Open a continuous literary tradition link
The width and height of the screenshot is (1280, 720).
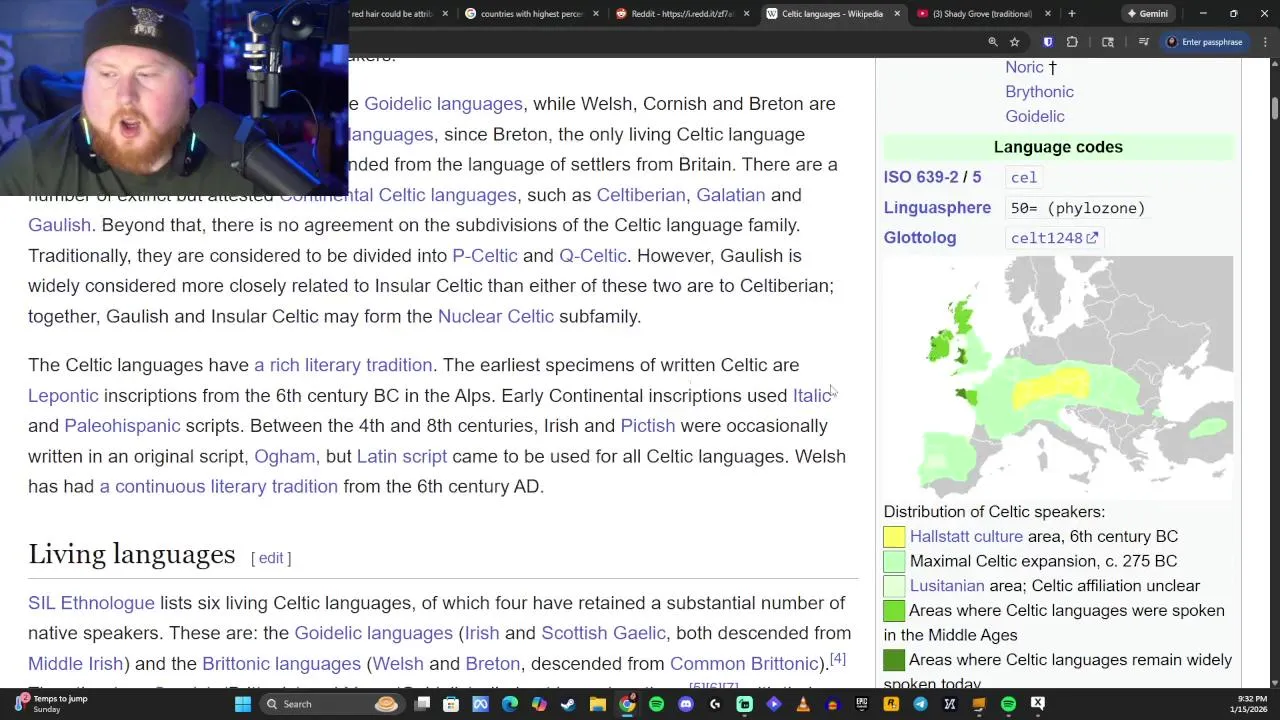pos(219,486)
